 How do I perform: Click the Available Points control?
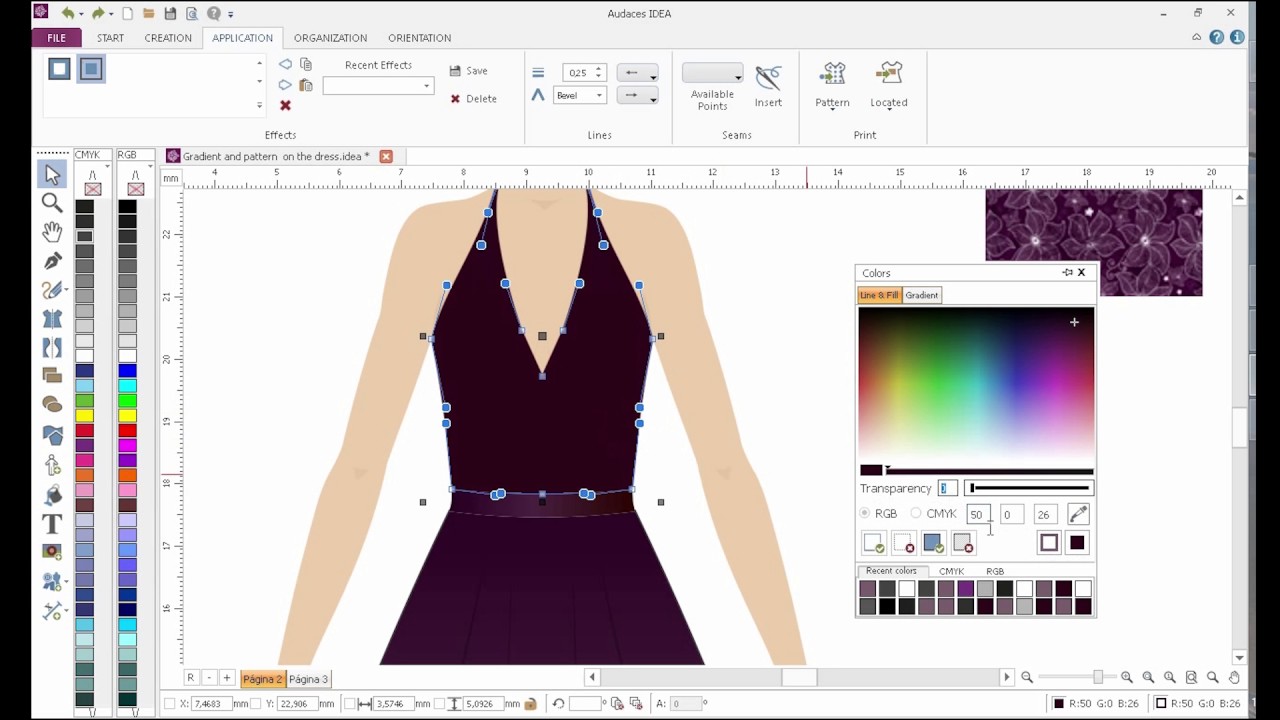[x=712, y=86]
